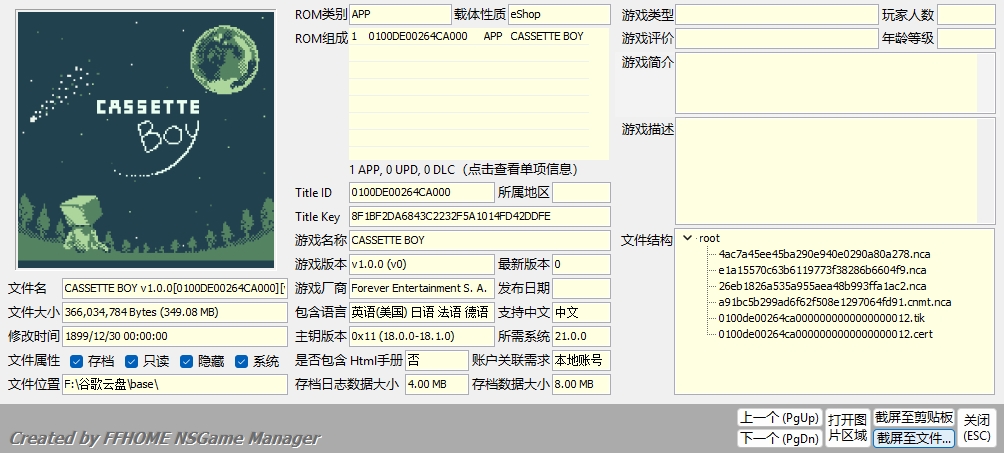Select the .cert certificate file in tree
The height and width of the screenshot is (453, 1004).
point(811,334)
